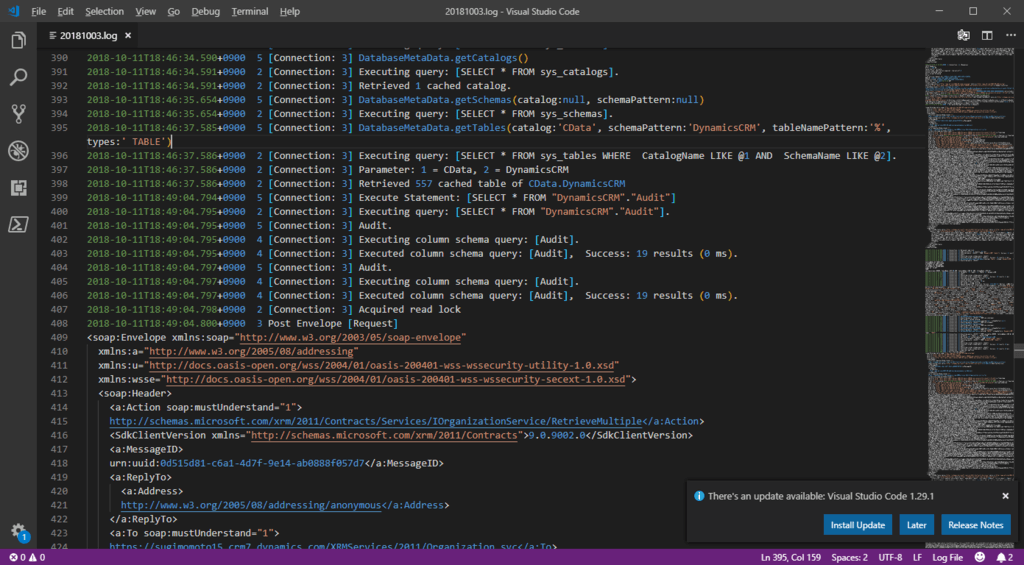Dismiss the update notification with X
Viewport: 1024px width, 565px height.
[1005, 495]
